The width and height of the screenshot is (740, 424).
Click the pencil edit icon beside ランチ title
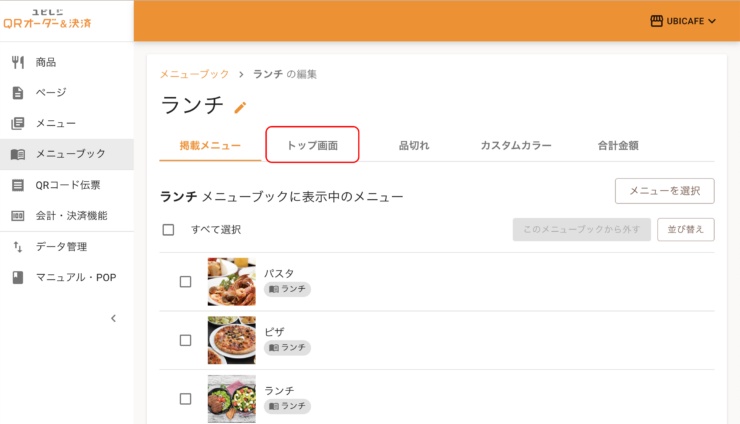point(240,108)
